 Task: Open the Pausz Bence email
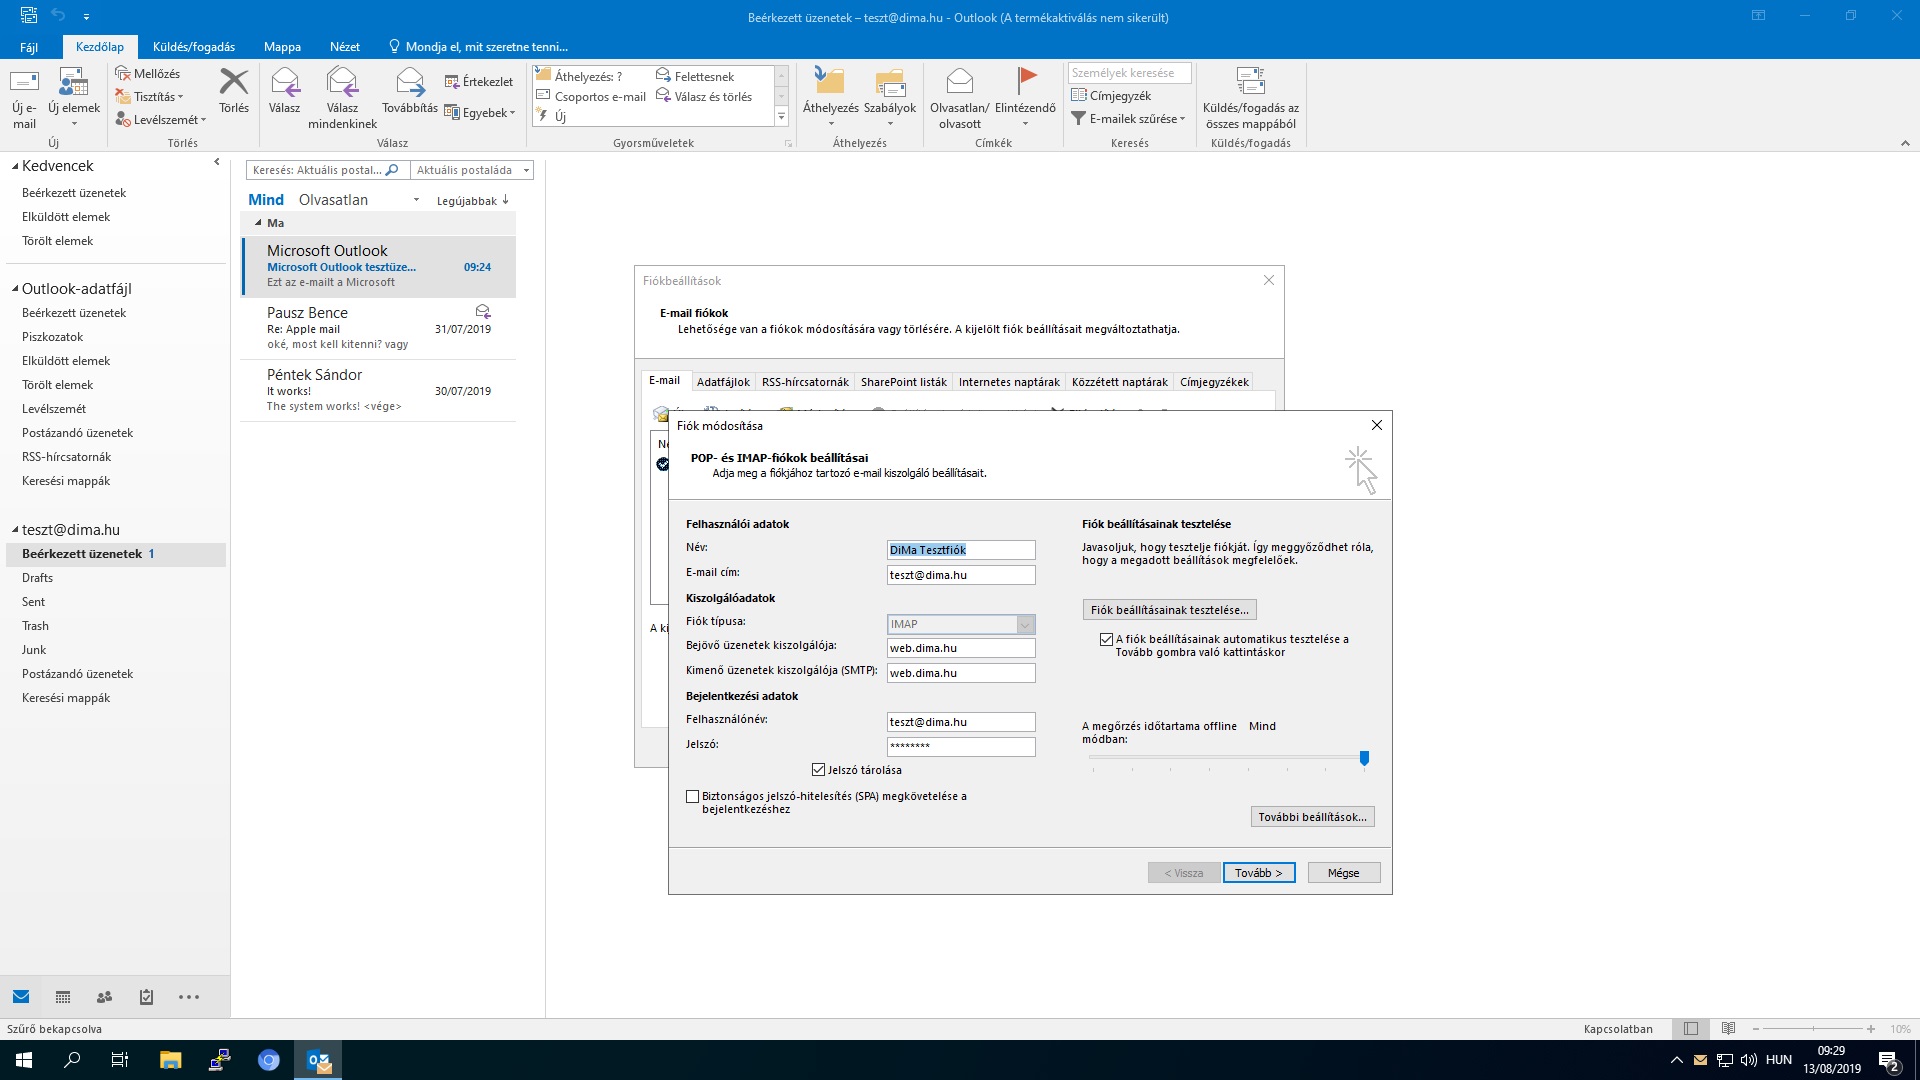379,328
